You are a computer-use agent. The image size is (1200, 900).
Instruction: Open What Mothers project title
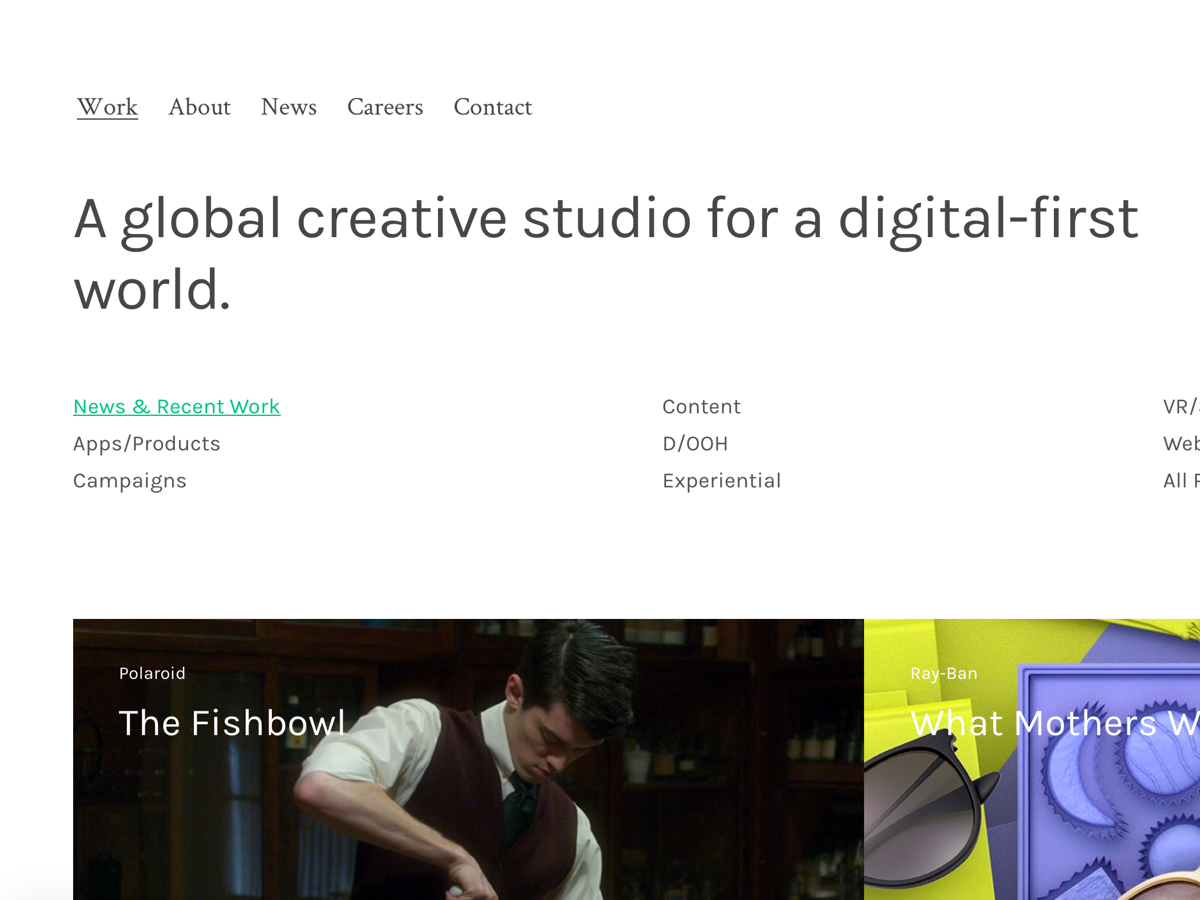click(1055, 723)
